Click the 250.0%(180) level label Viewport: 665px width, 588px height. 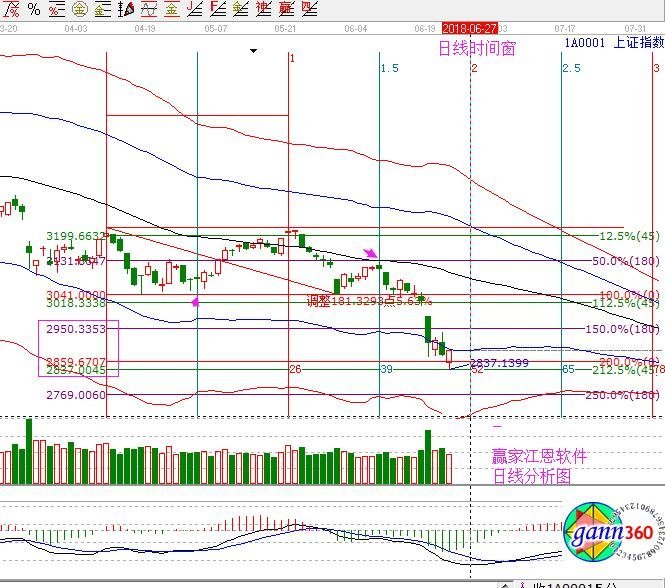[x=623, y=395]
